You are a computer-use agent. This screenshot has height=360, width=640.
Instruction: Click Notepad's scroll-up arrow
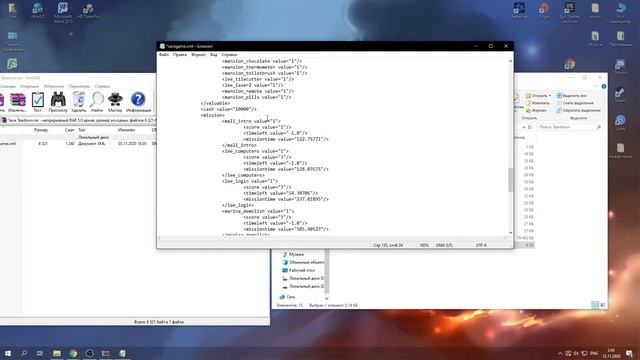click(511, 61)
